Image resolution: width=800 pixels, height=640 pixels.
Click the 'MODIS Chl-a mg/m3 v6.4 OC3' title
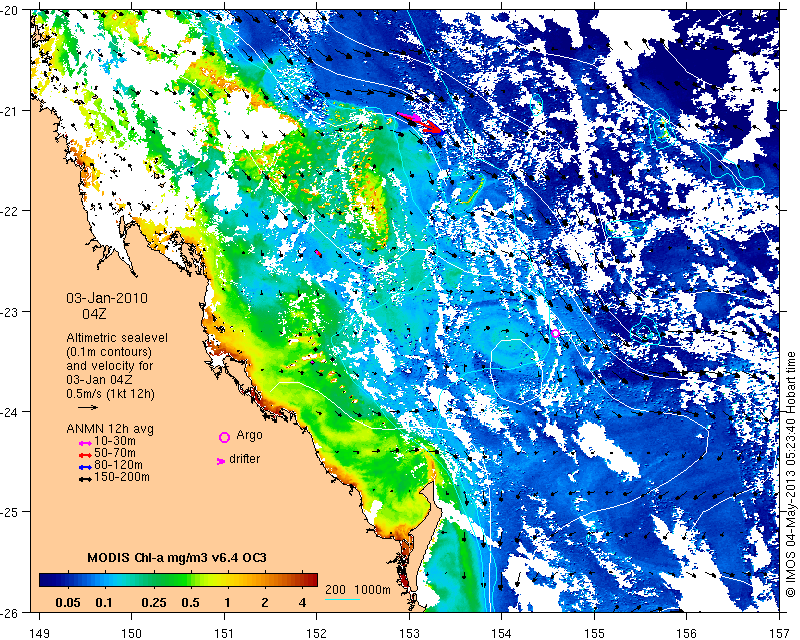click(177, 557)
